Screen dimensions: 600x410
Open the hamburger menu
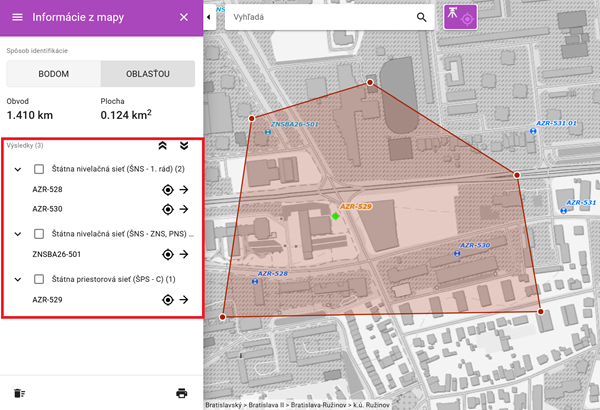pyautogui.click(x=16, y=18)
